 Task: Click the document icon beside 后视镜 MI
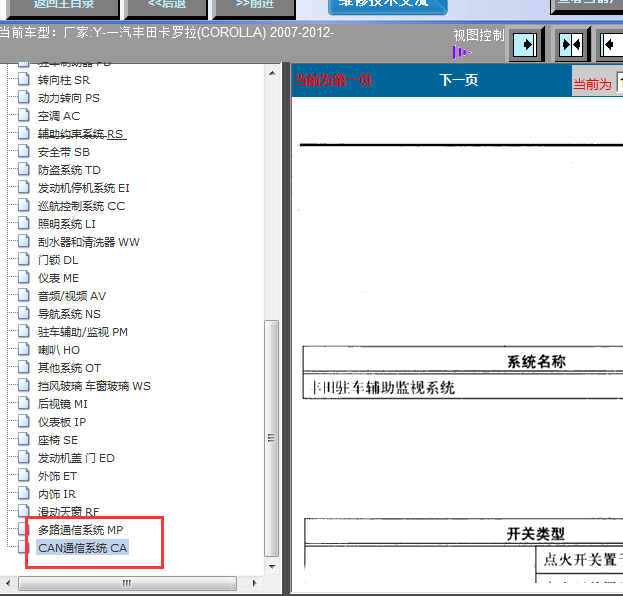[24, 403]
